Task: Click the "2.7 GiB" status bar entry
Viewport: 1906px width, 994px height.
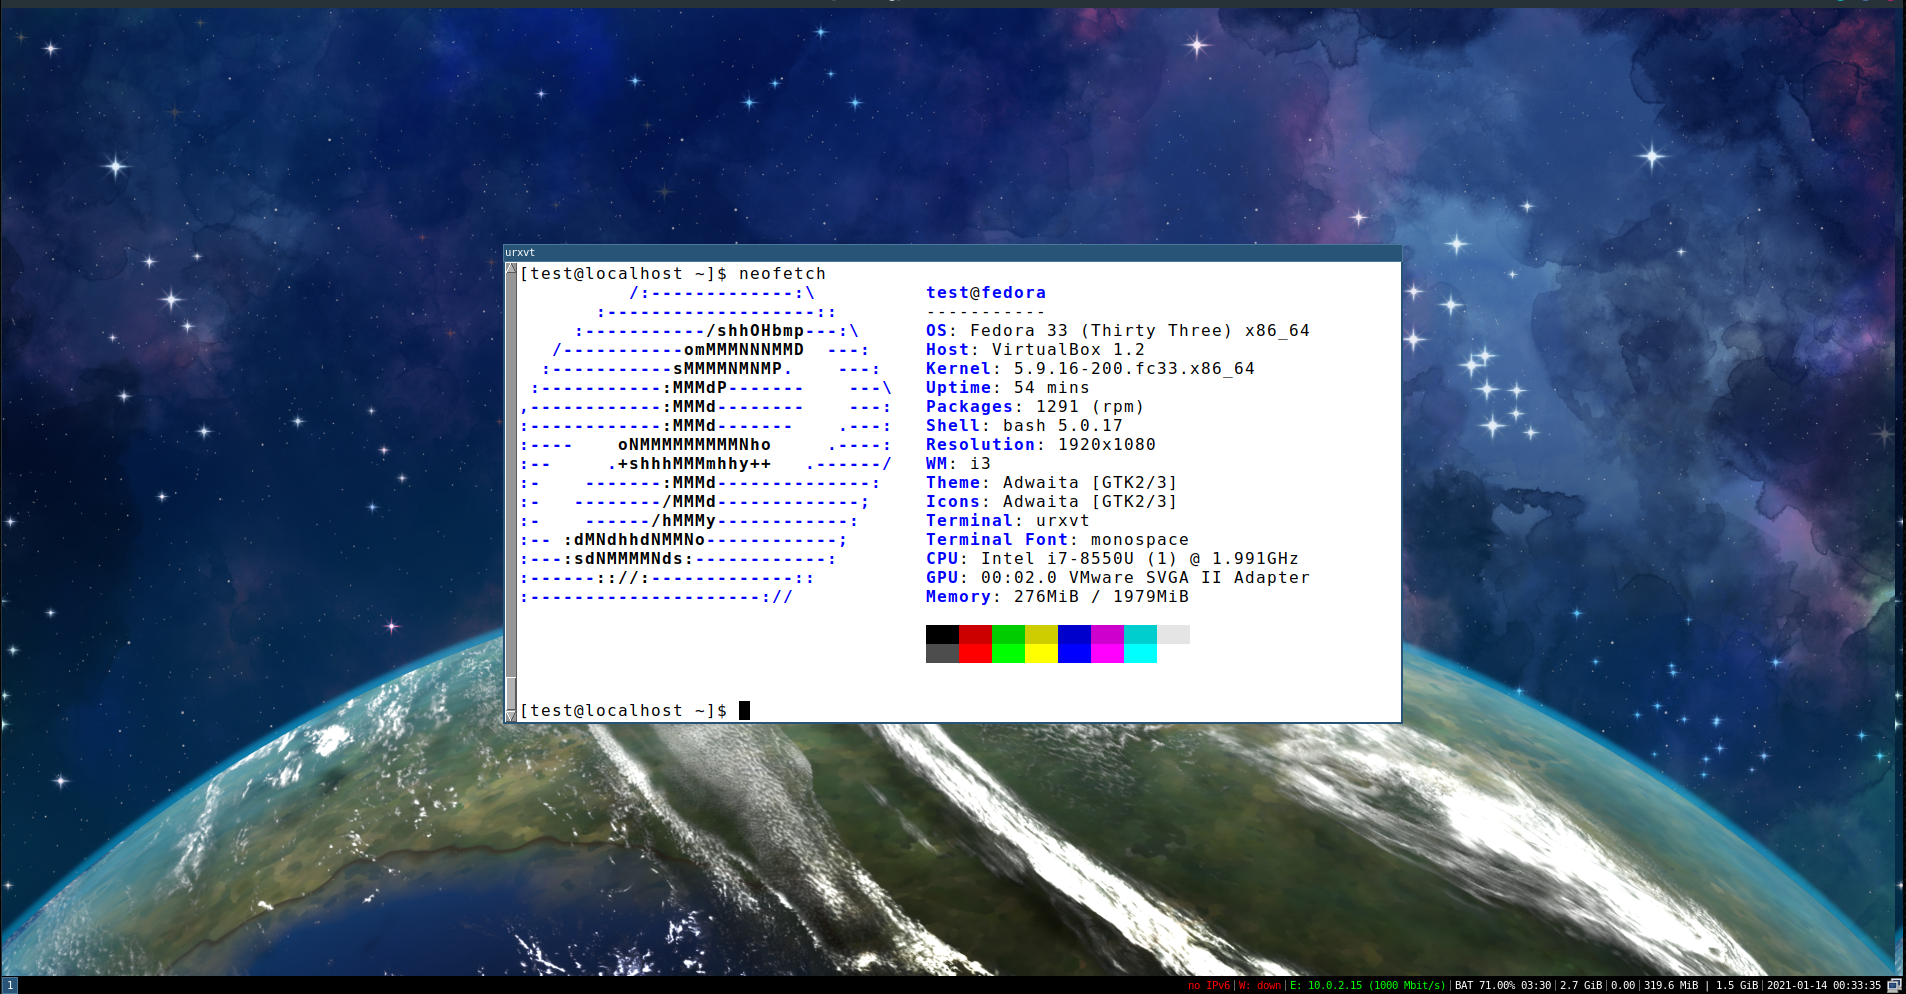Action: (x=1581, y=986)
